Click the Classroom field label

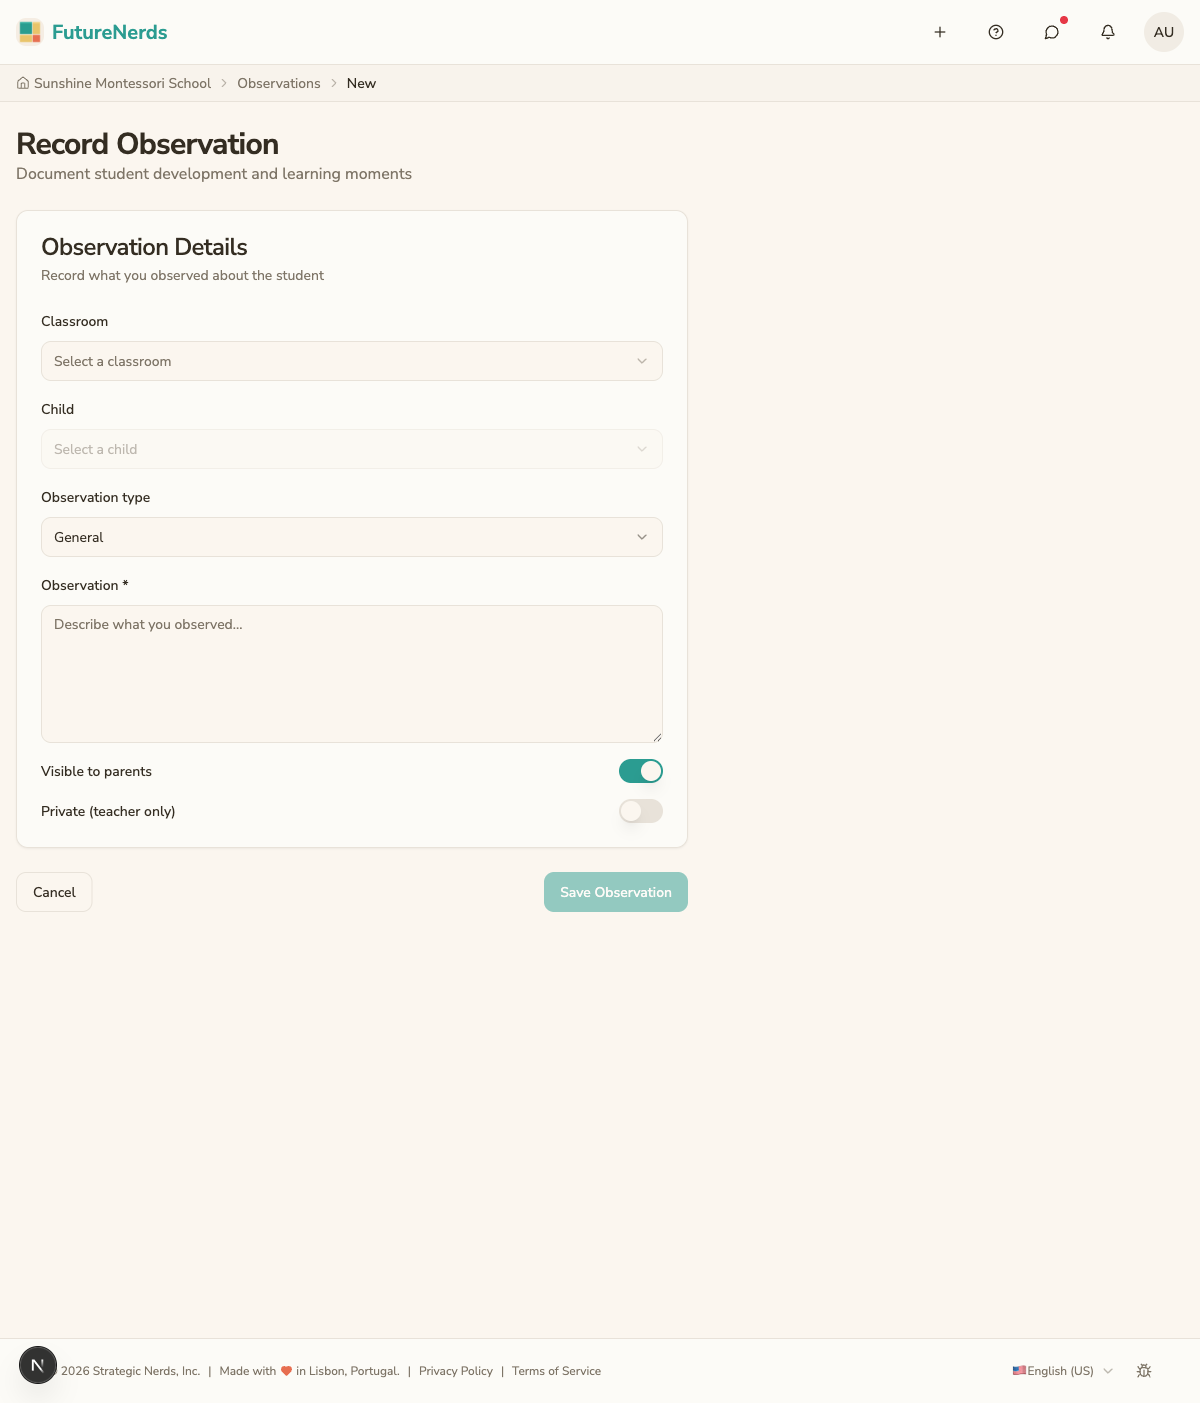point(74,321)
